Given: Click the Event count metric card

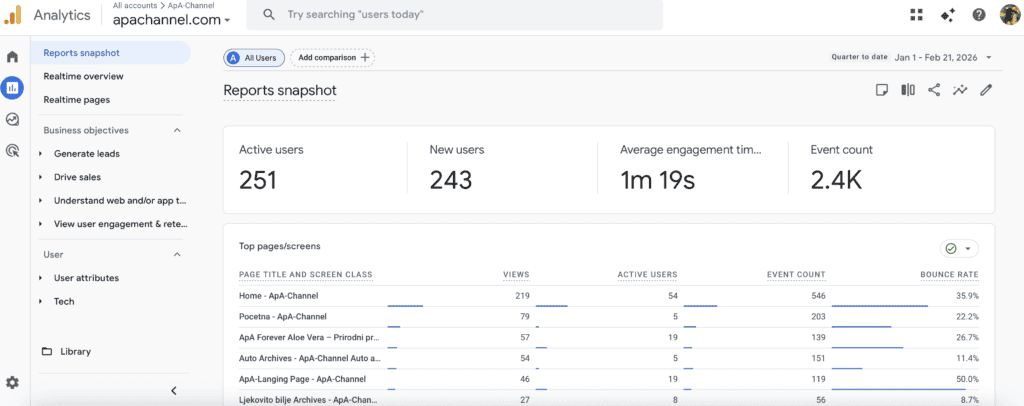Looking at the screenshot, I should [891, 170].
